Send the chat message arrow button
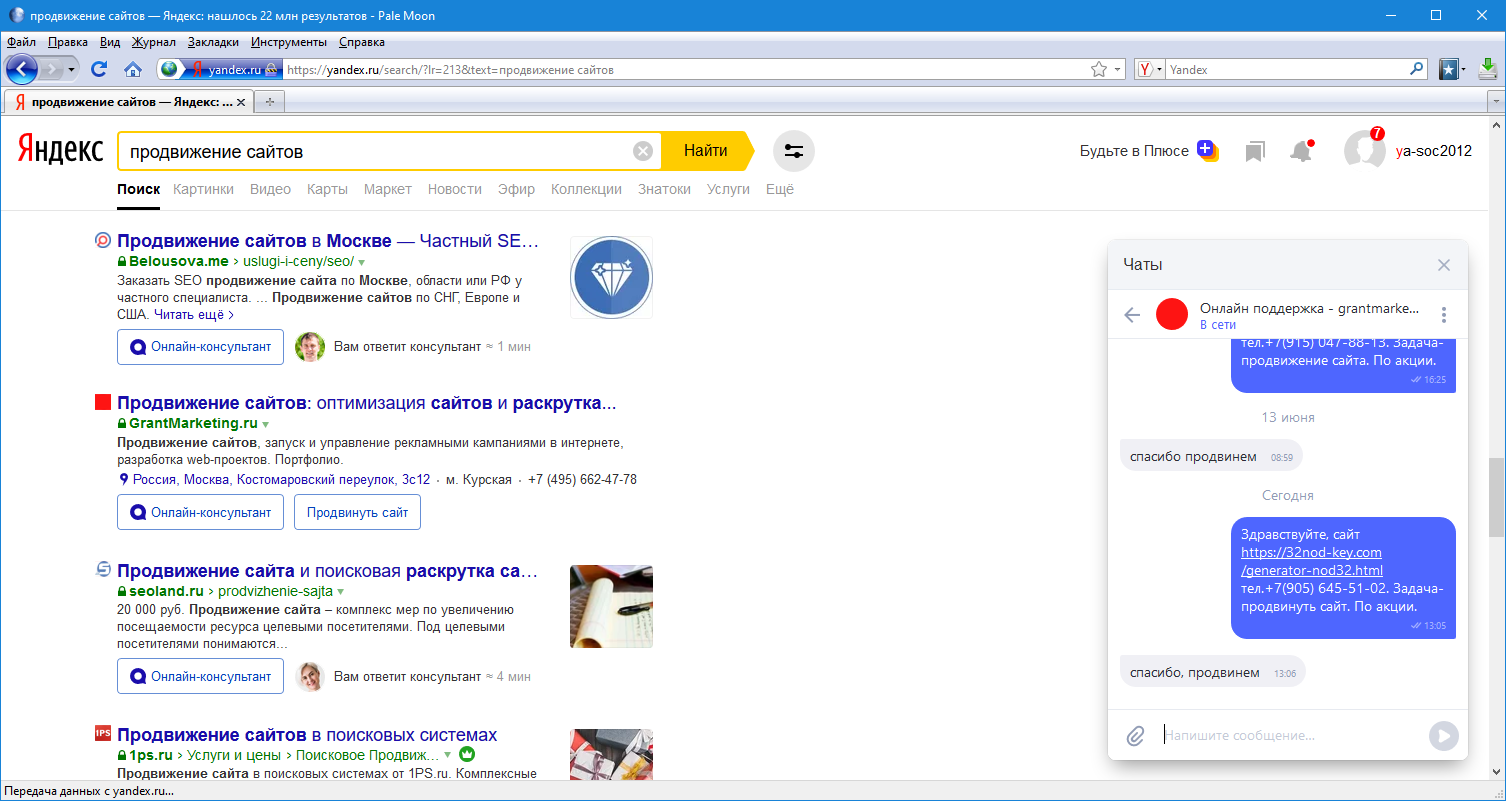The image size is (1506, 801). click(1443, 736)
